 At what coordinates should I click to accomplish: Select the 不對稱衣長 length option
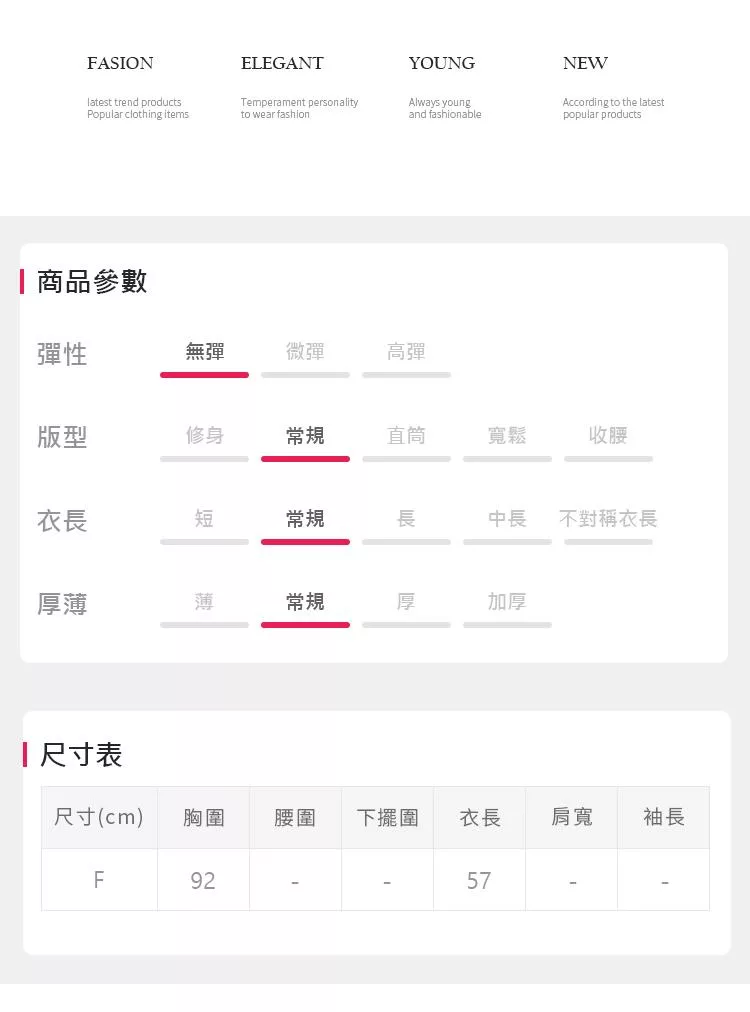[x=608, y=518]
